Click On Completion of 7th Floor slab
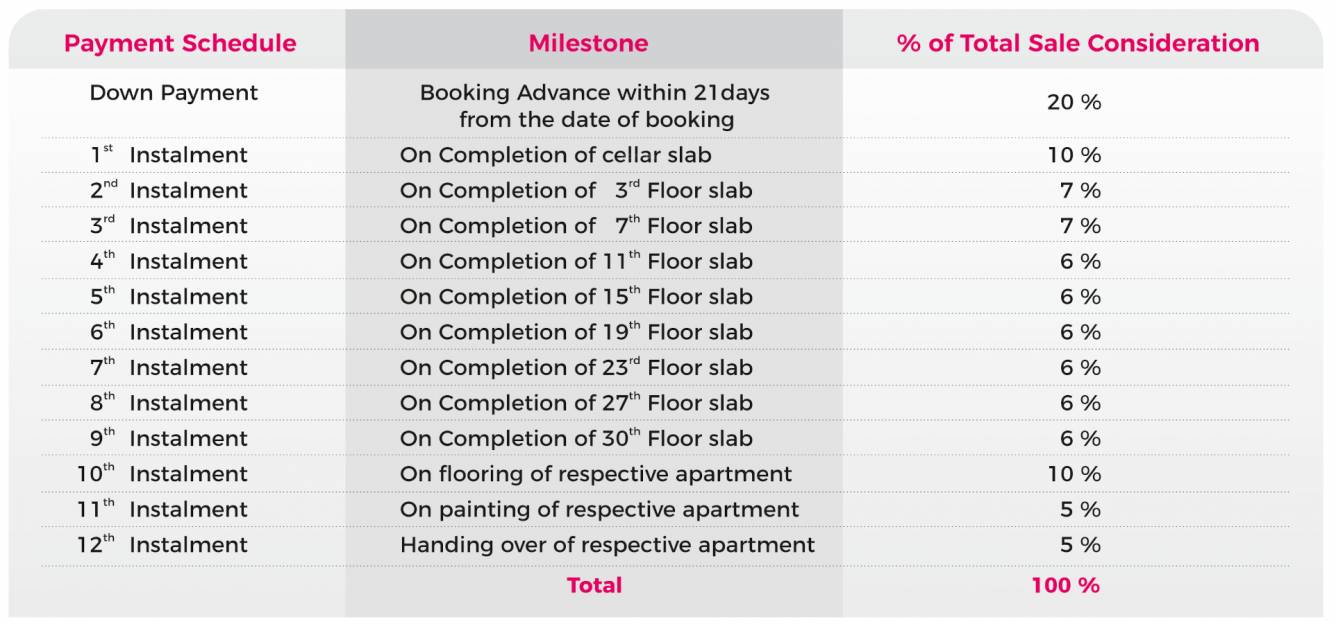 tap(576, 226)
